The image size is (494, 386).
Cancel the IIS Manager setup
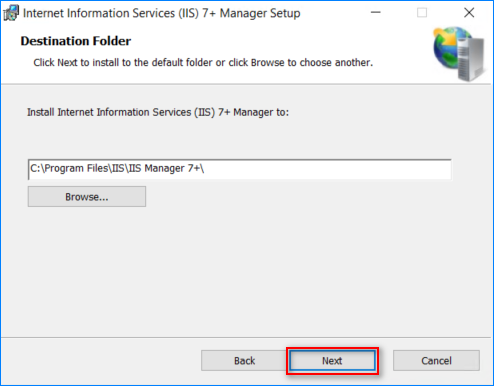(436, 361)
